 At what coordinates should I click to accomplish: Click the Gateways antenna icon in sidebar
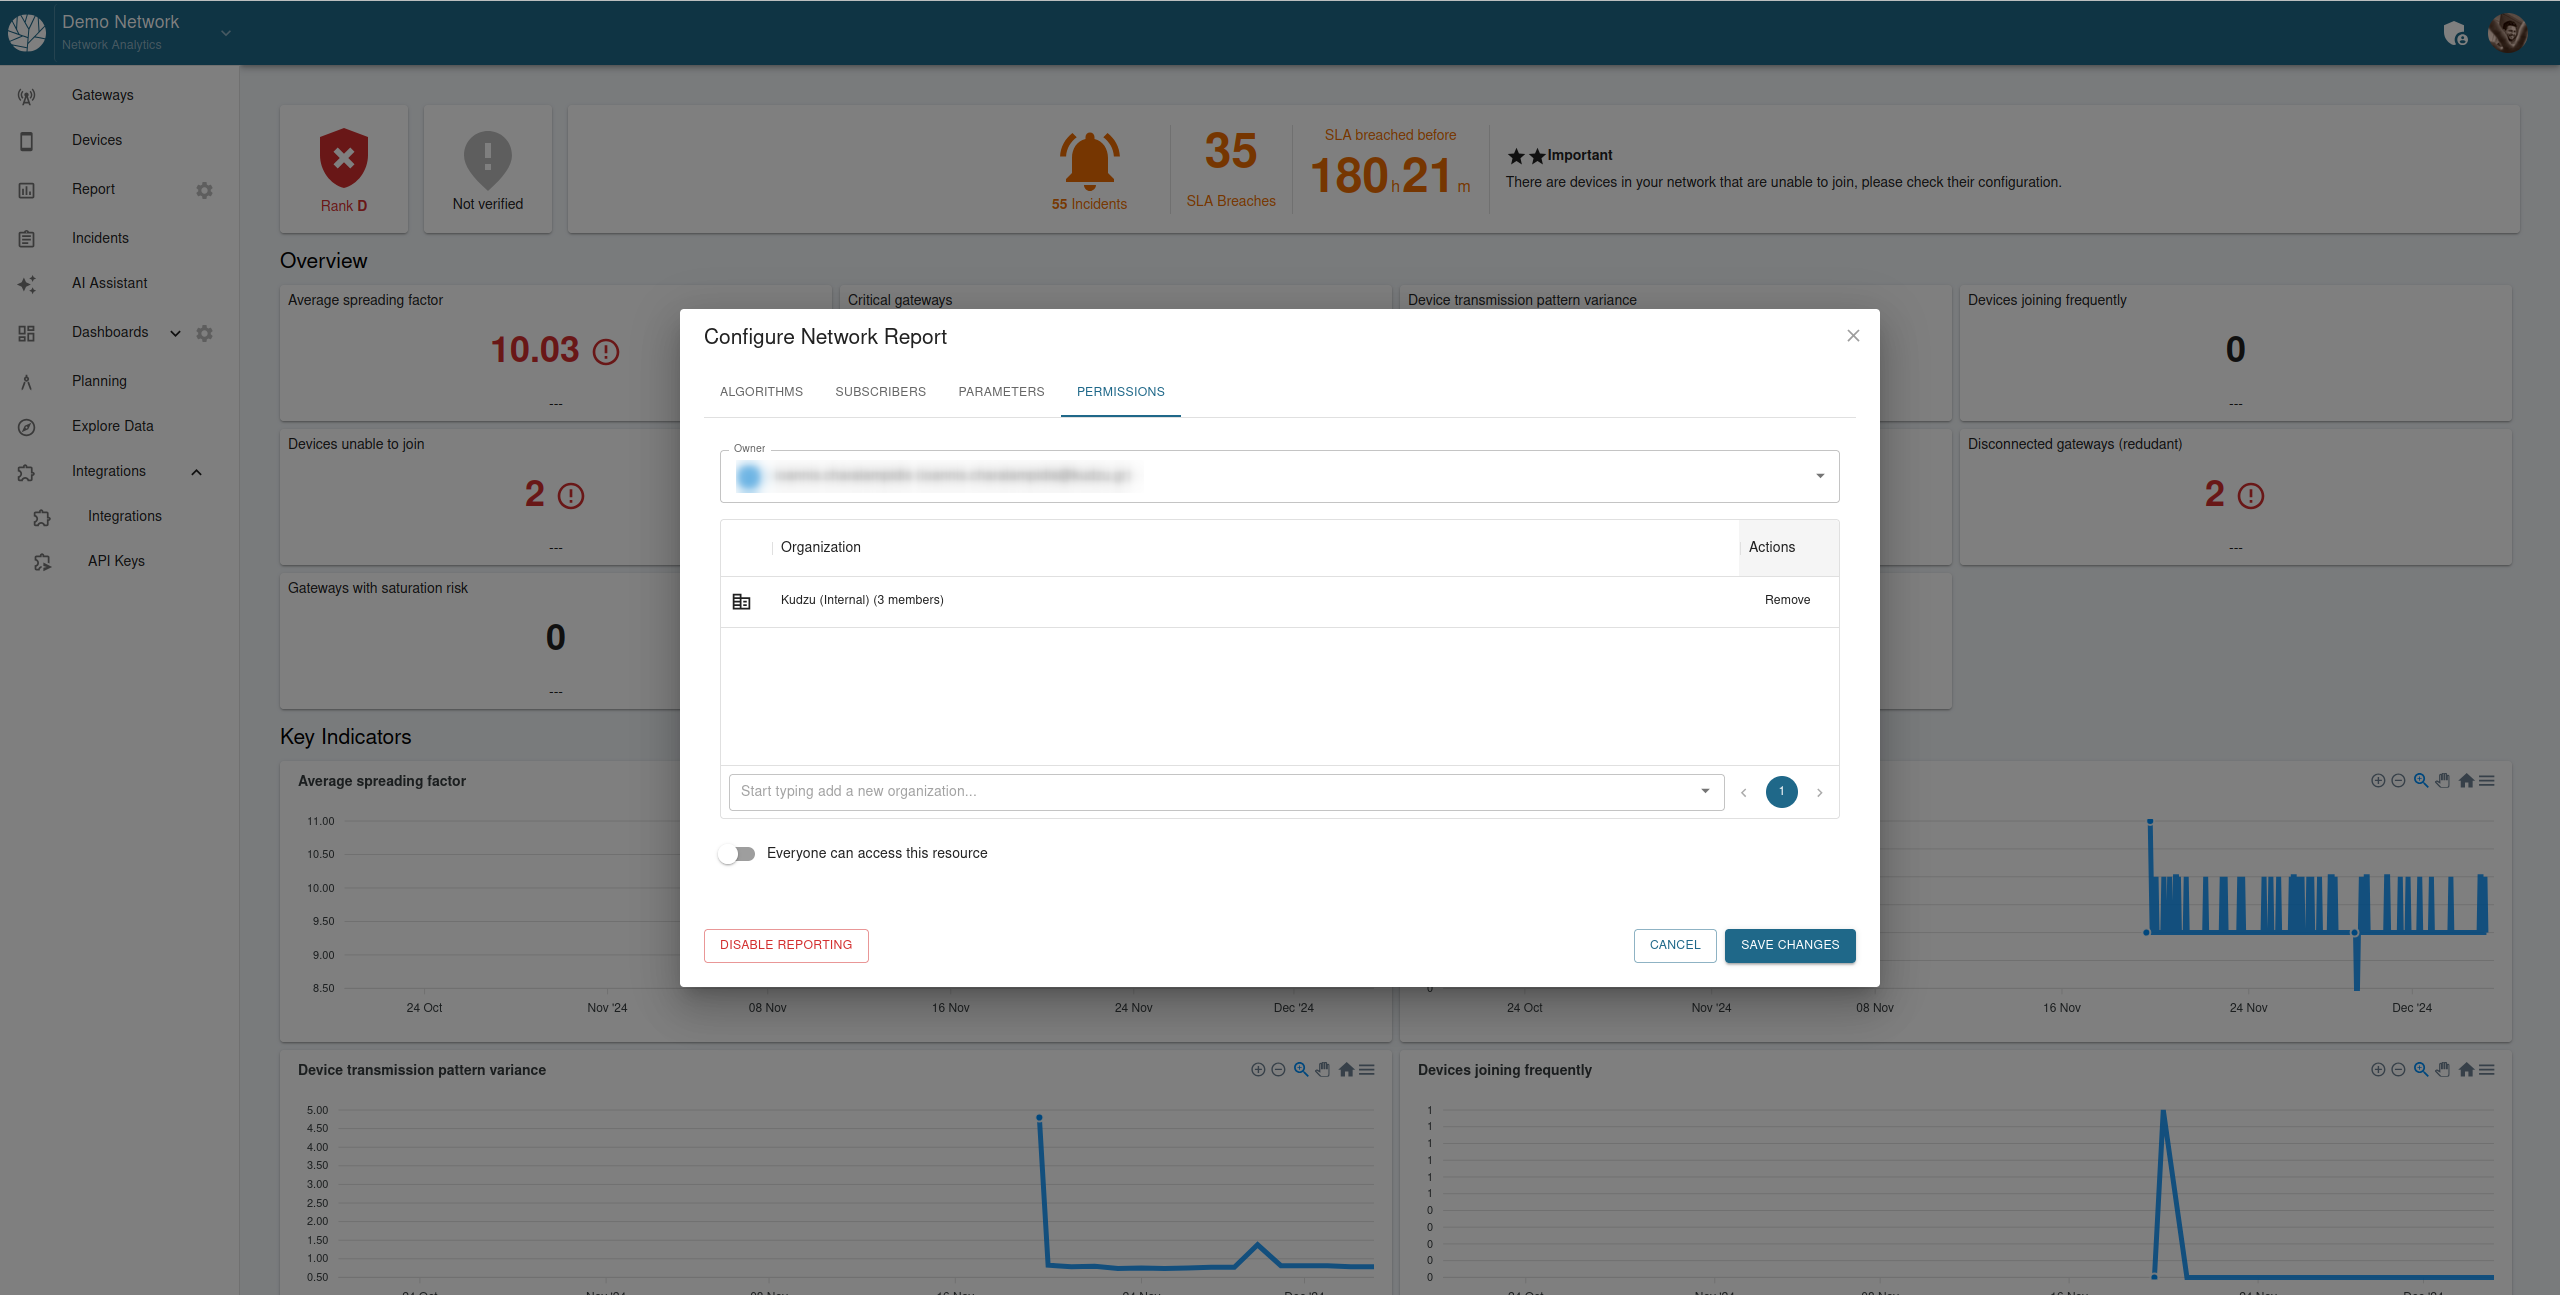coord(27,96)
